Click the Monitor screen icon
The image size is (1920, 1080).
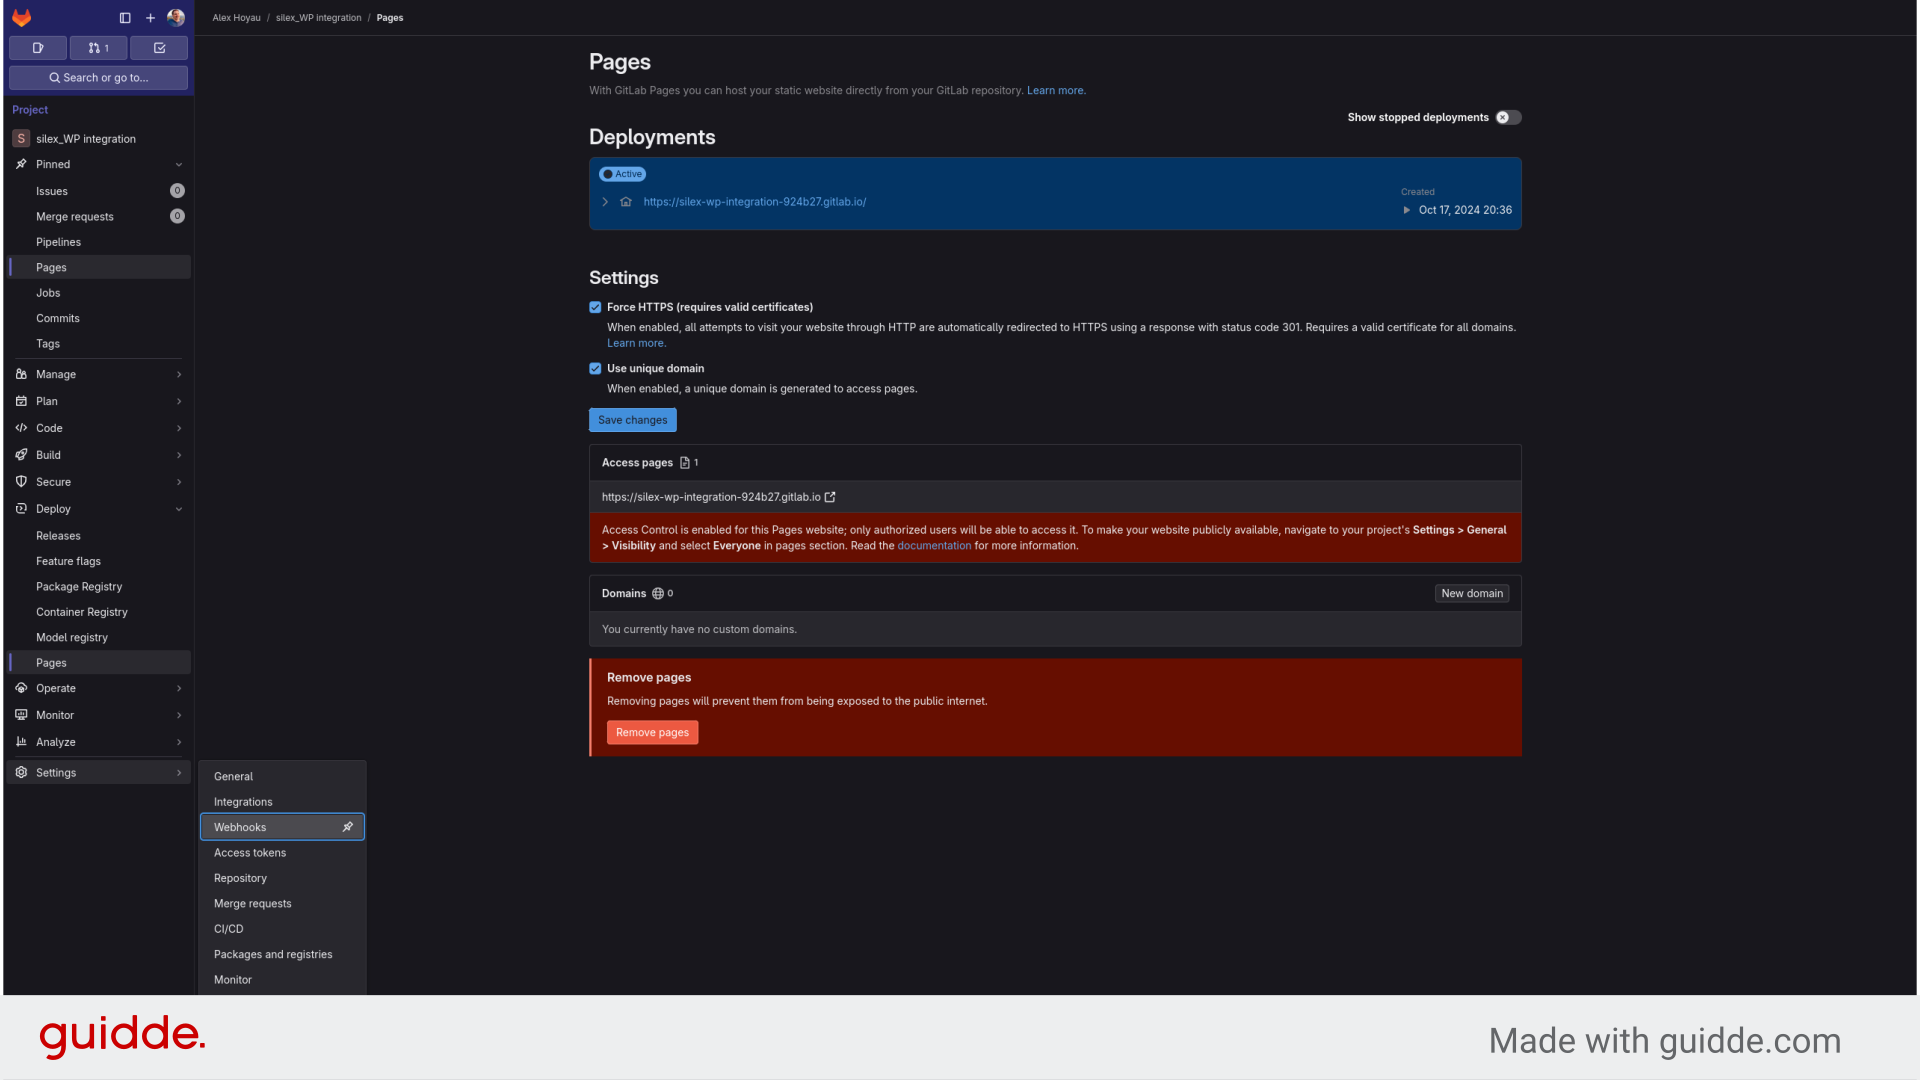point(21,715)
